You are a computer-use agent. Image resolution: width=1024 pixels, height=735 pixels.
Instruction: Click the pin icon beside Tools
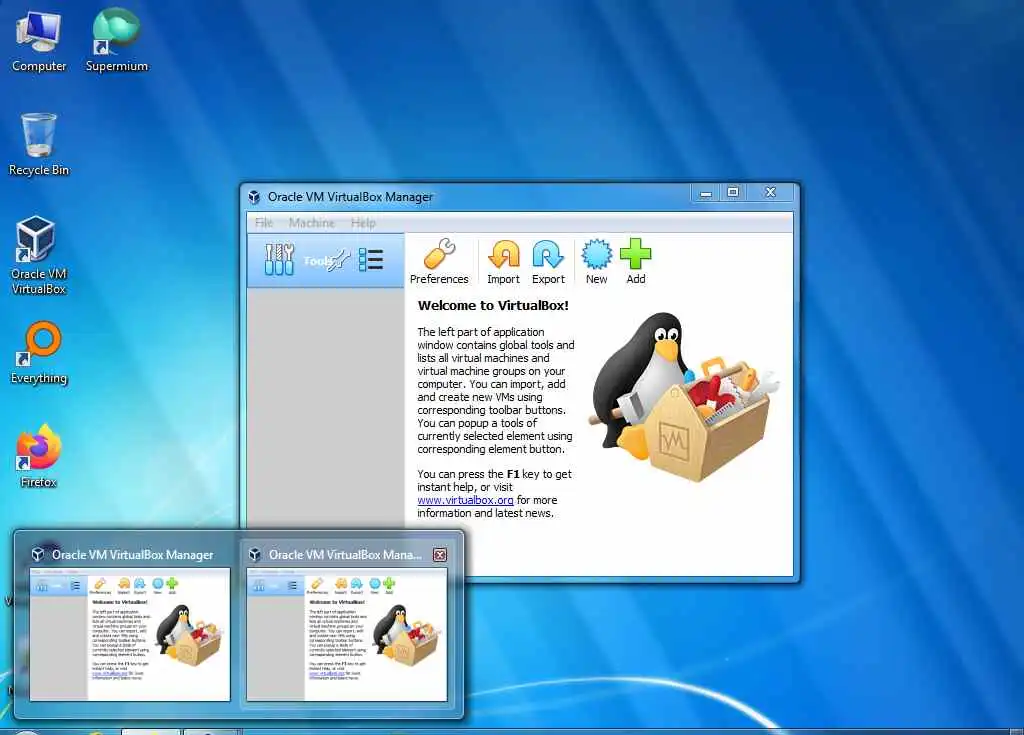339,260
